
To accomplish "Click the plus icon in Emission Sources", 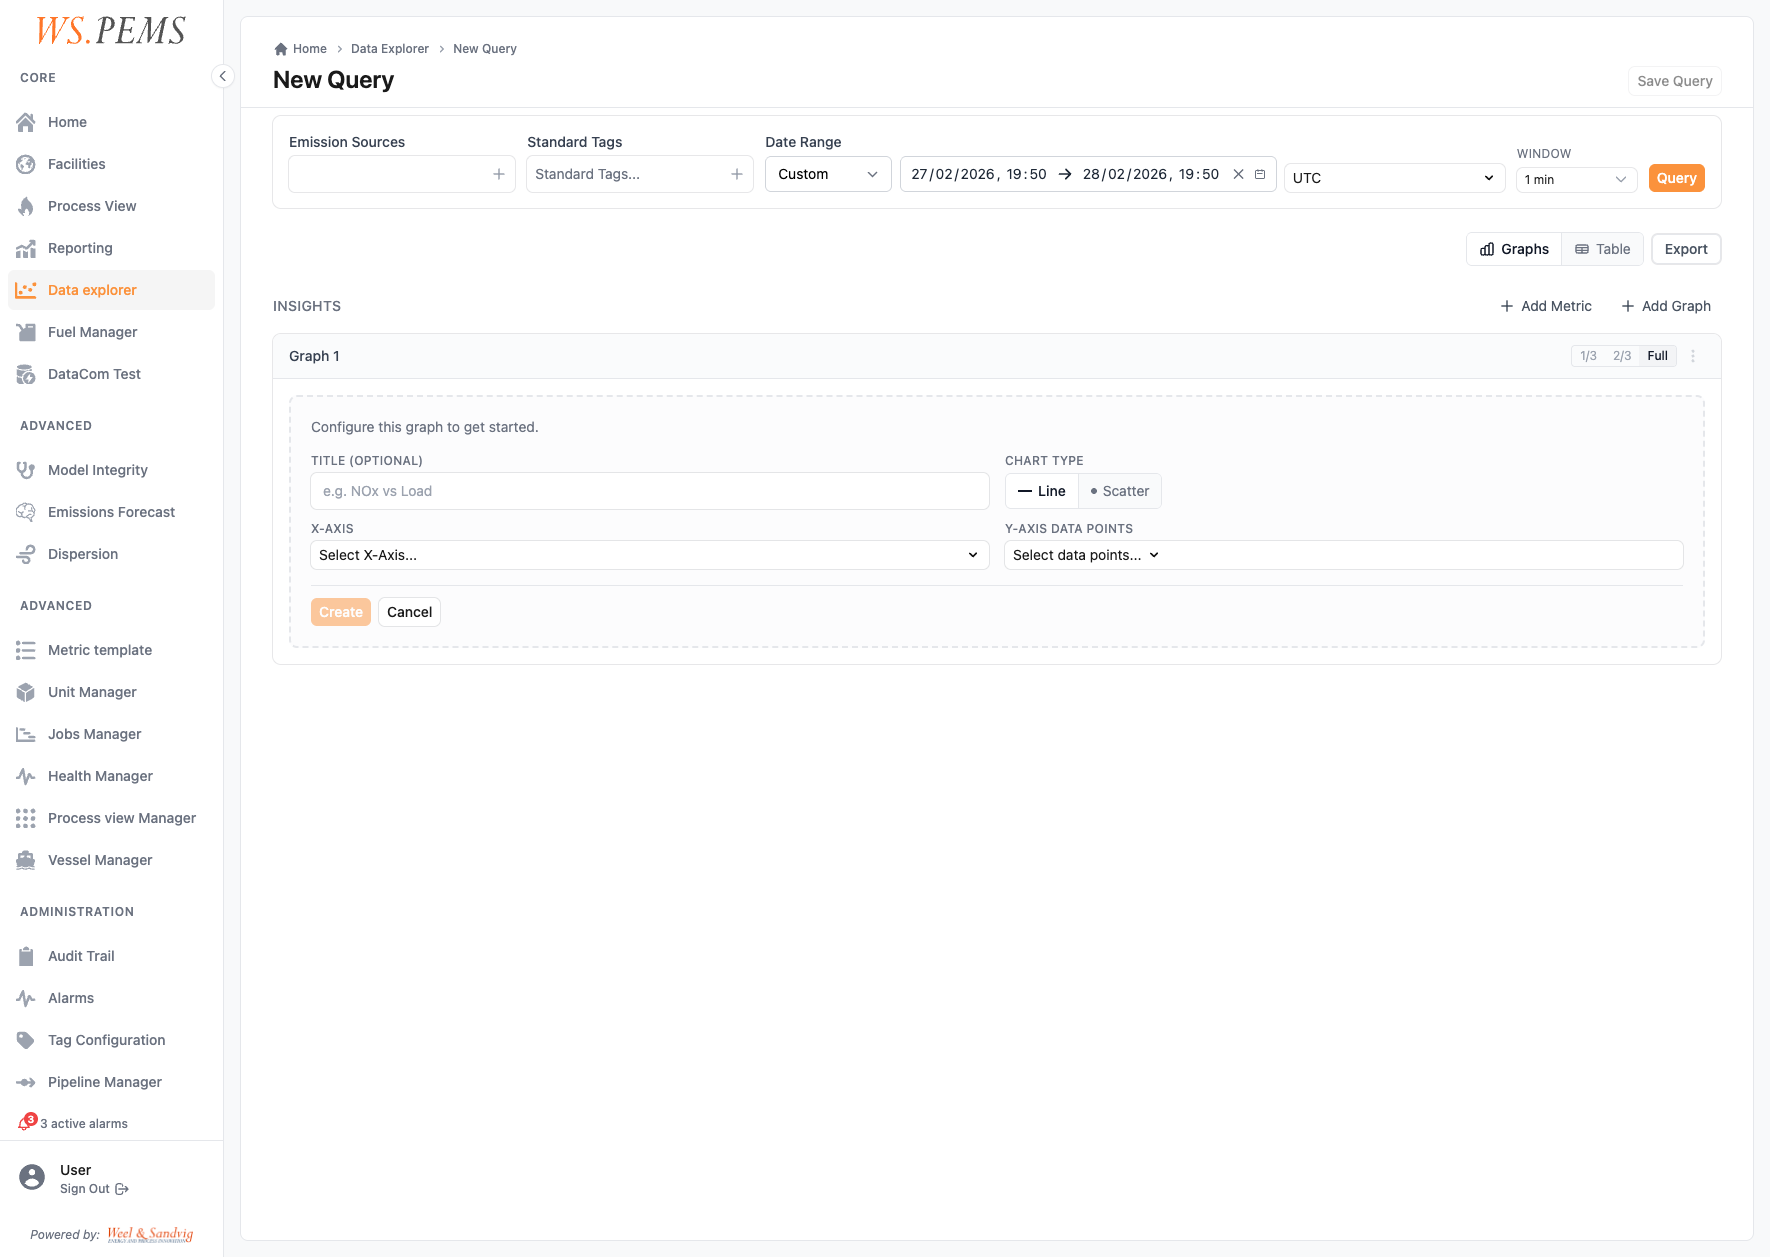I will [x=499, y=174].
